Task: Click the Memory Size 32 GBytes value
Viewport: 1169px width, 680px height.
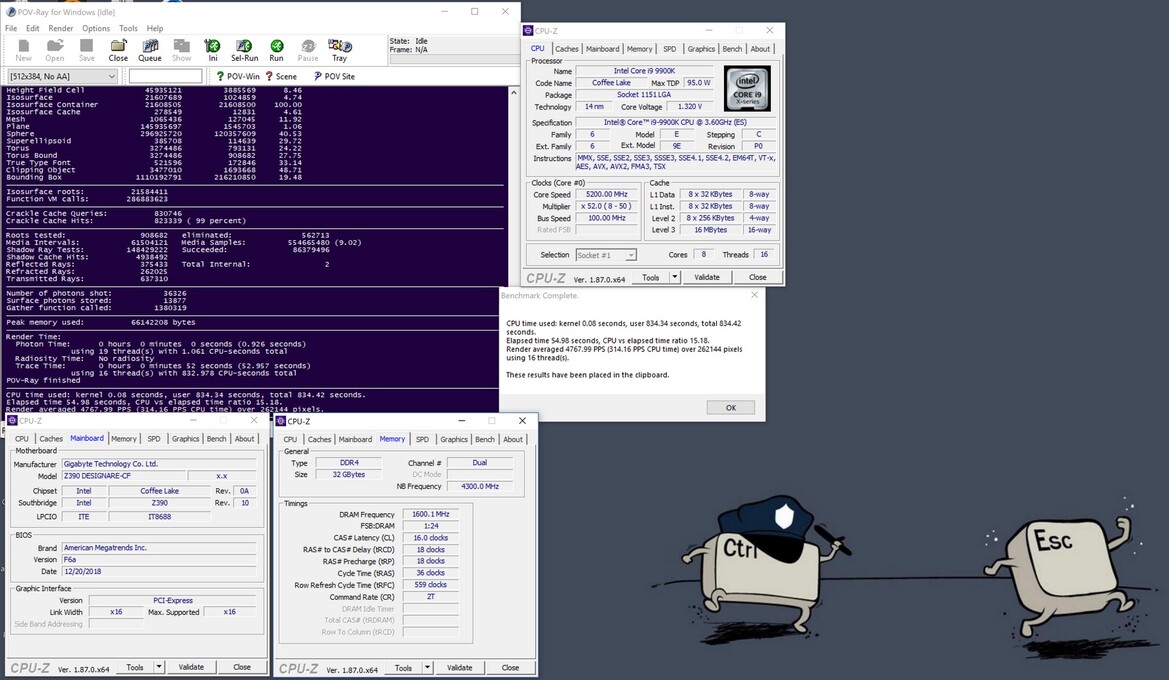Action: tap(349, 475)
